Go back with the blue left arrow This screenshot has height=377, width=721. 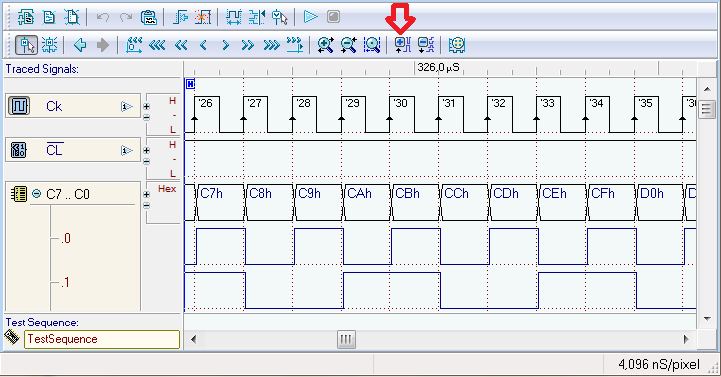coord(80,45)
